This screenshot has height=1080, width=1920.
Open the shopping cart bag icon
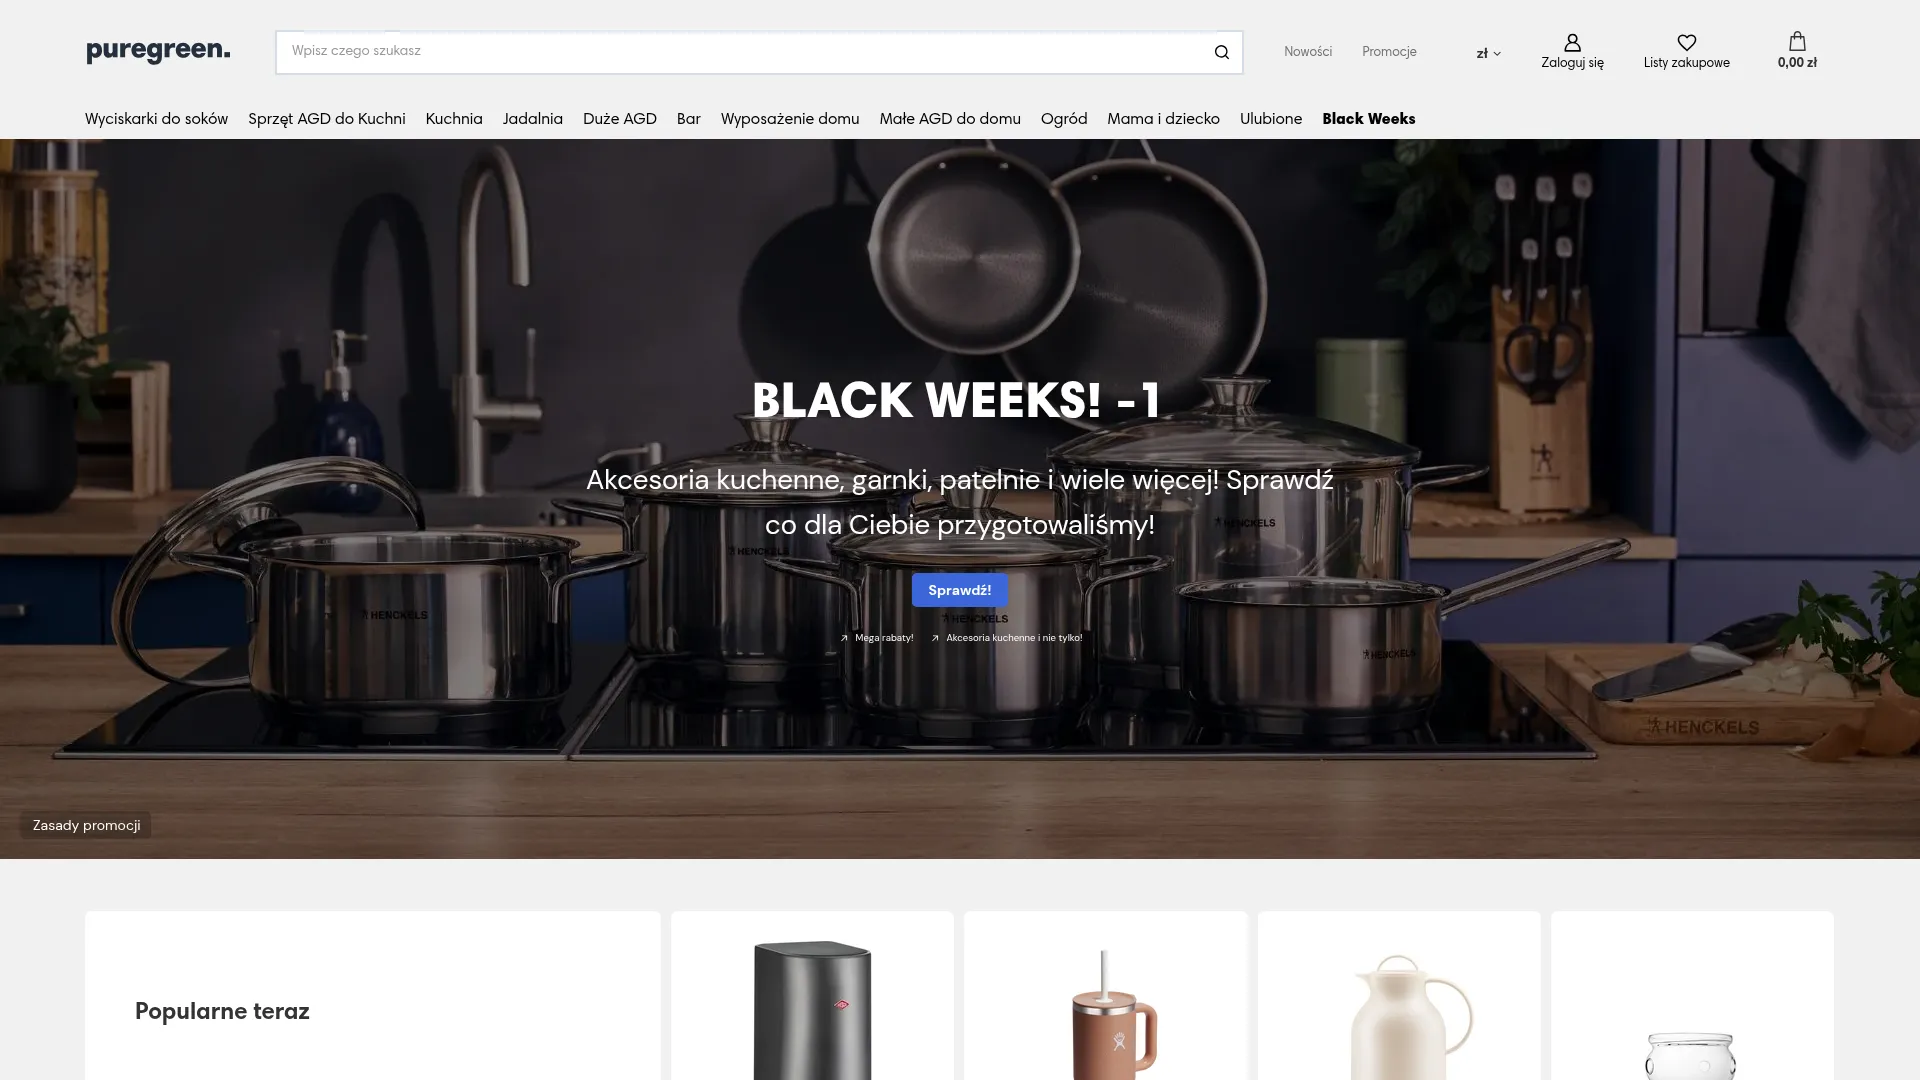1797,41
